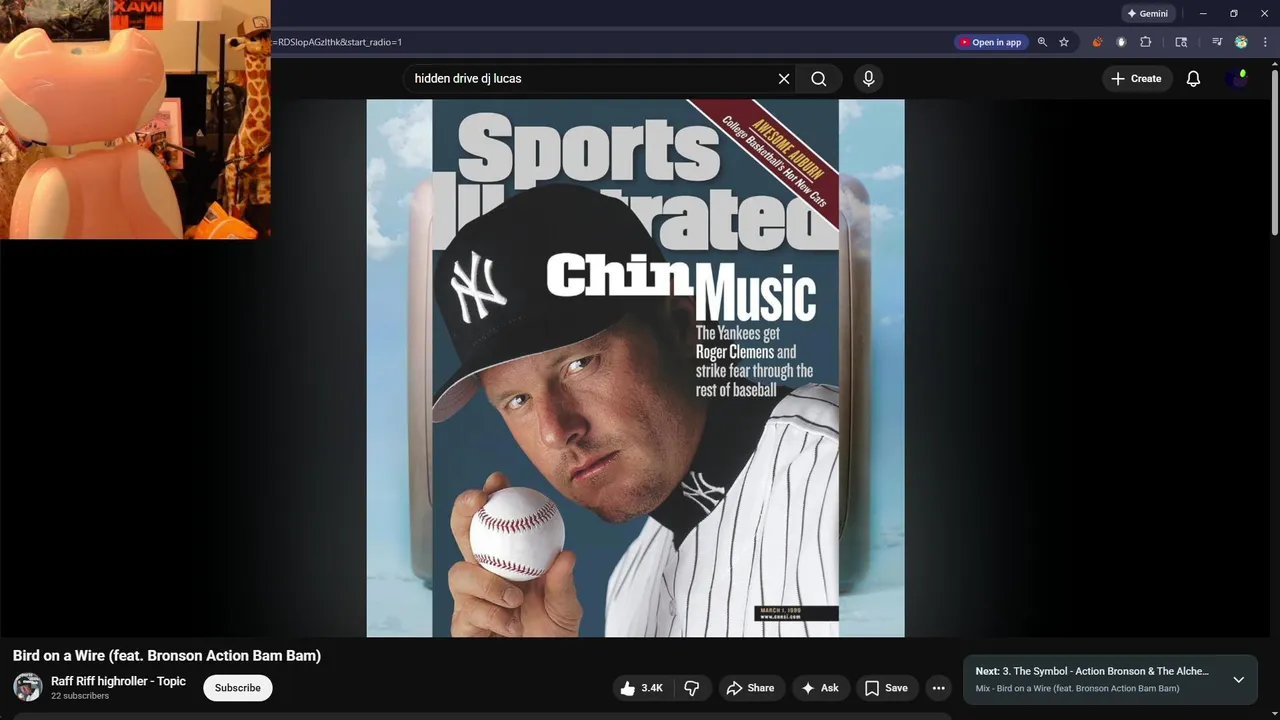1280x720 pixels.
Task: Expand the Next up mix panel chevron
Action: click(x=1238, y=680)
